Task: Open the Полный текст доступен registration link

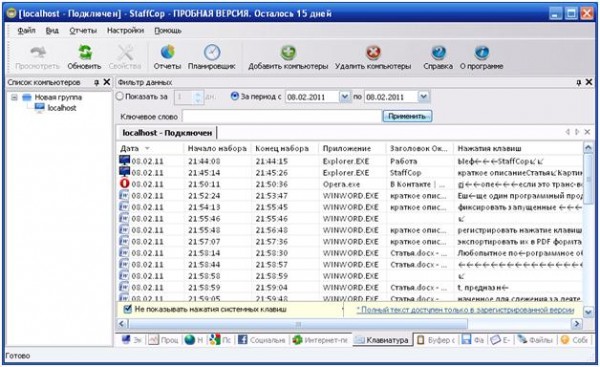Action: pos(465,310)
